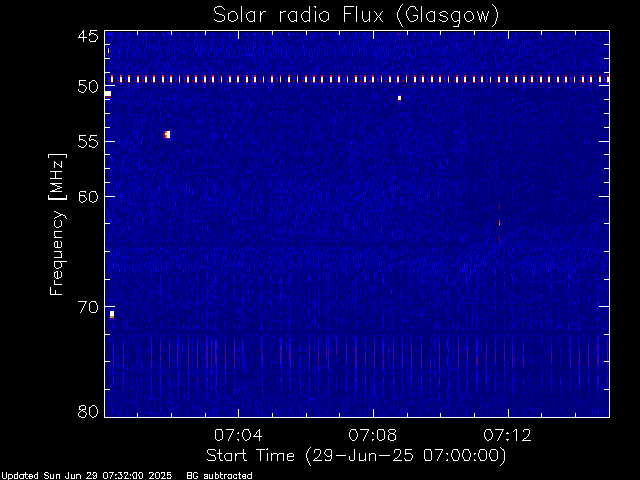640x480 pixels.
Task: Click the 07:04 time tick label
Action: (x=238, y=435)
